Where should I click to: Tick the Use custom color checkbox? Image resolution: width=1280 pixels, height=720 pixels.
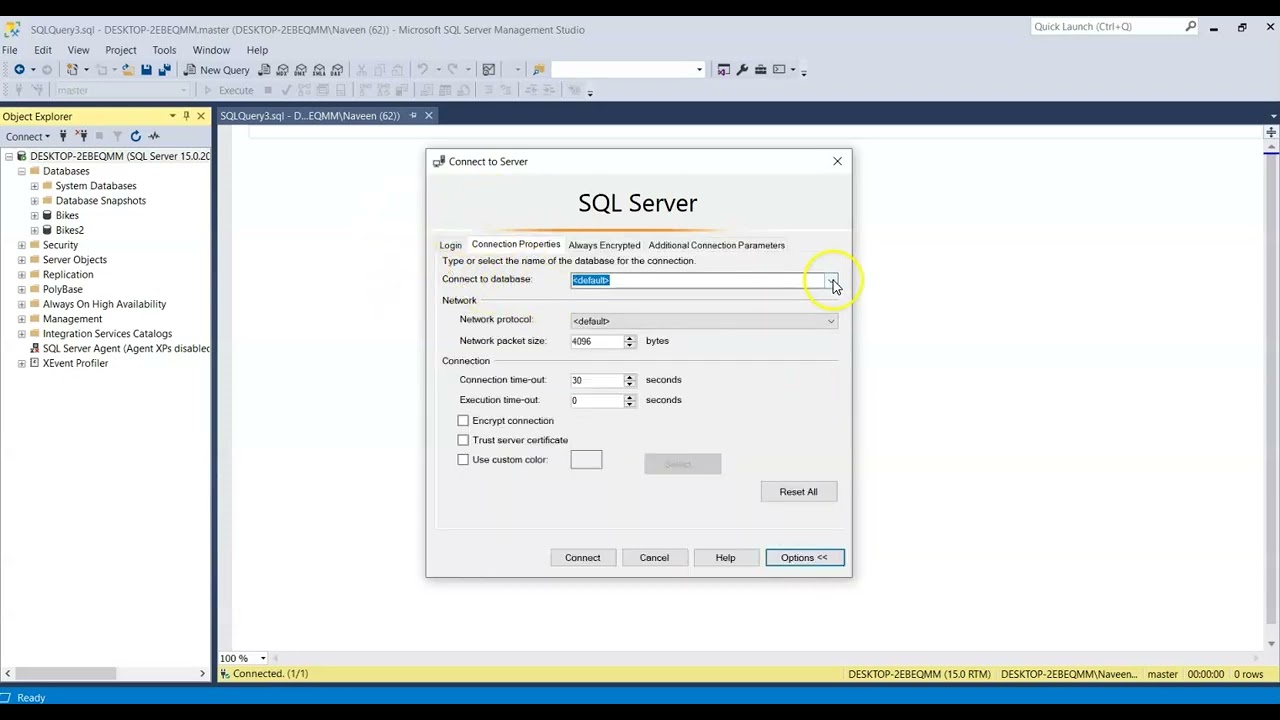[463, 460]
